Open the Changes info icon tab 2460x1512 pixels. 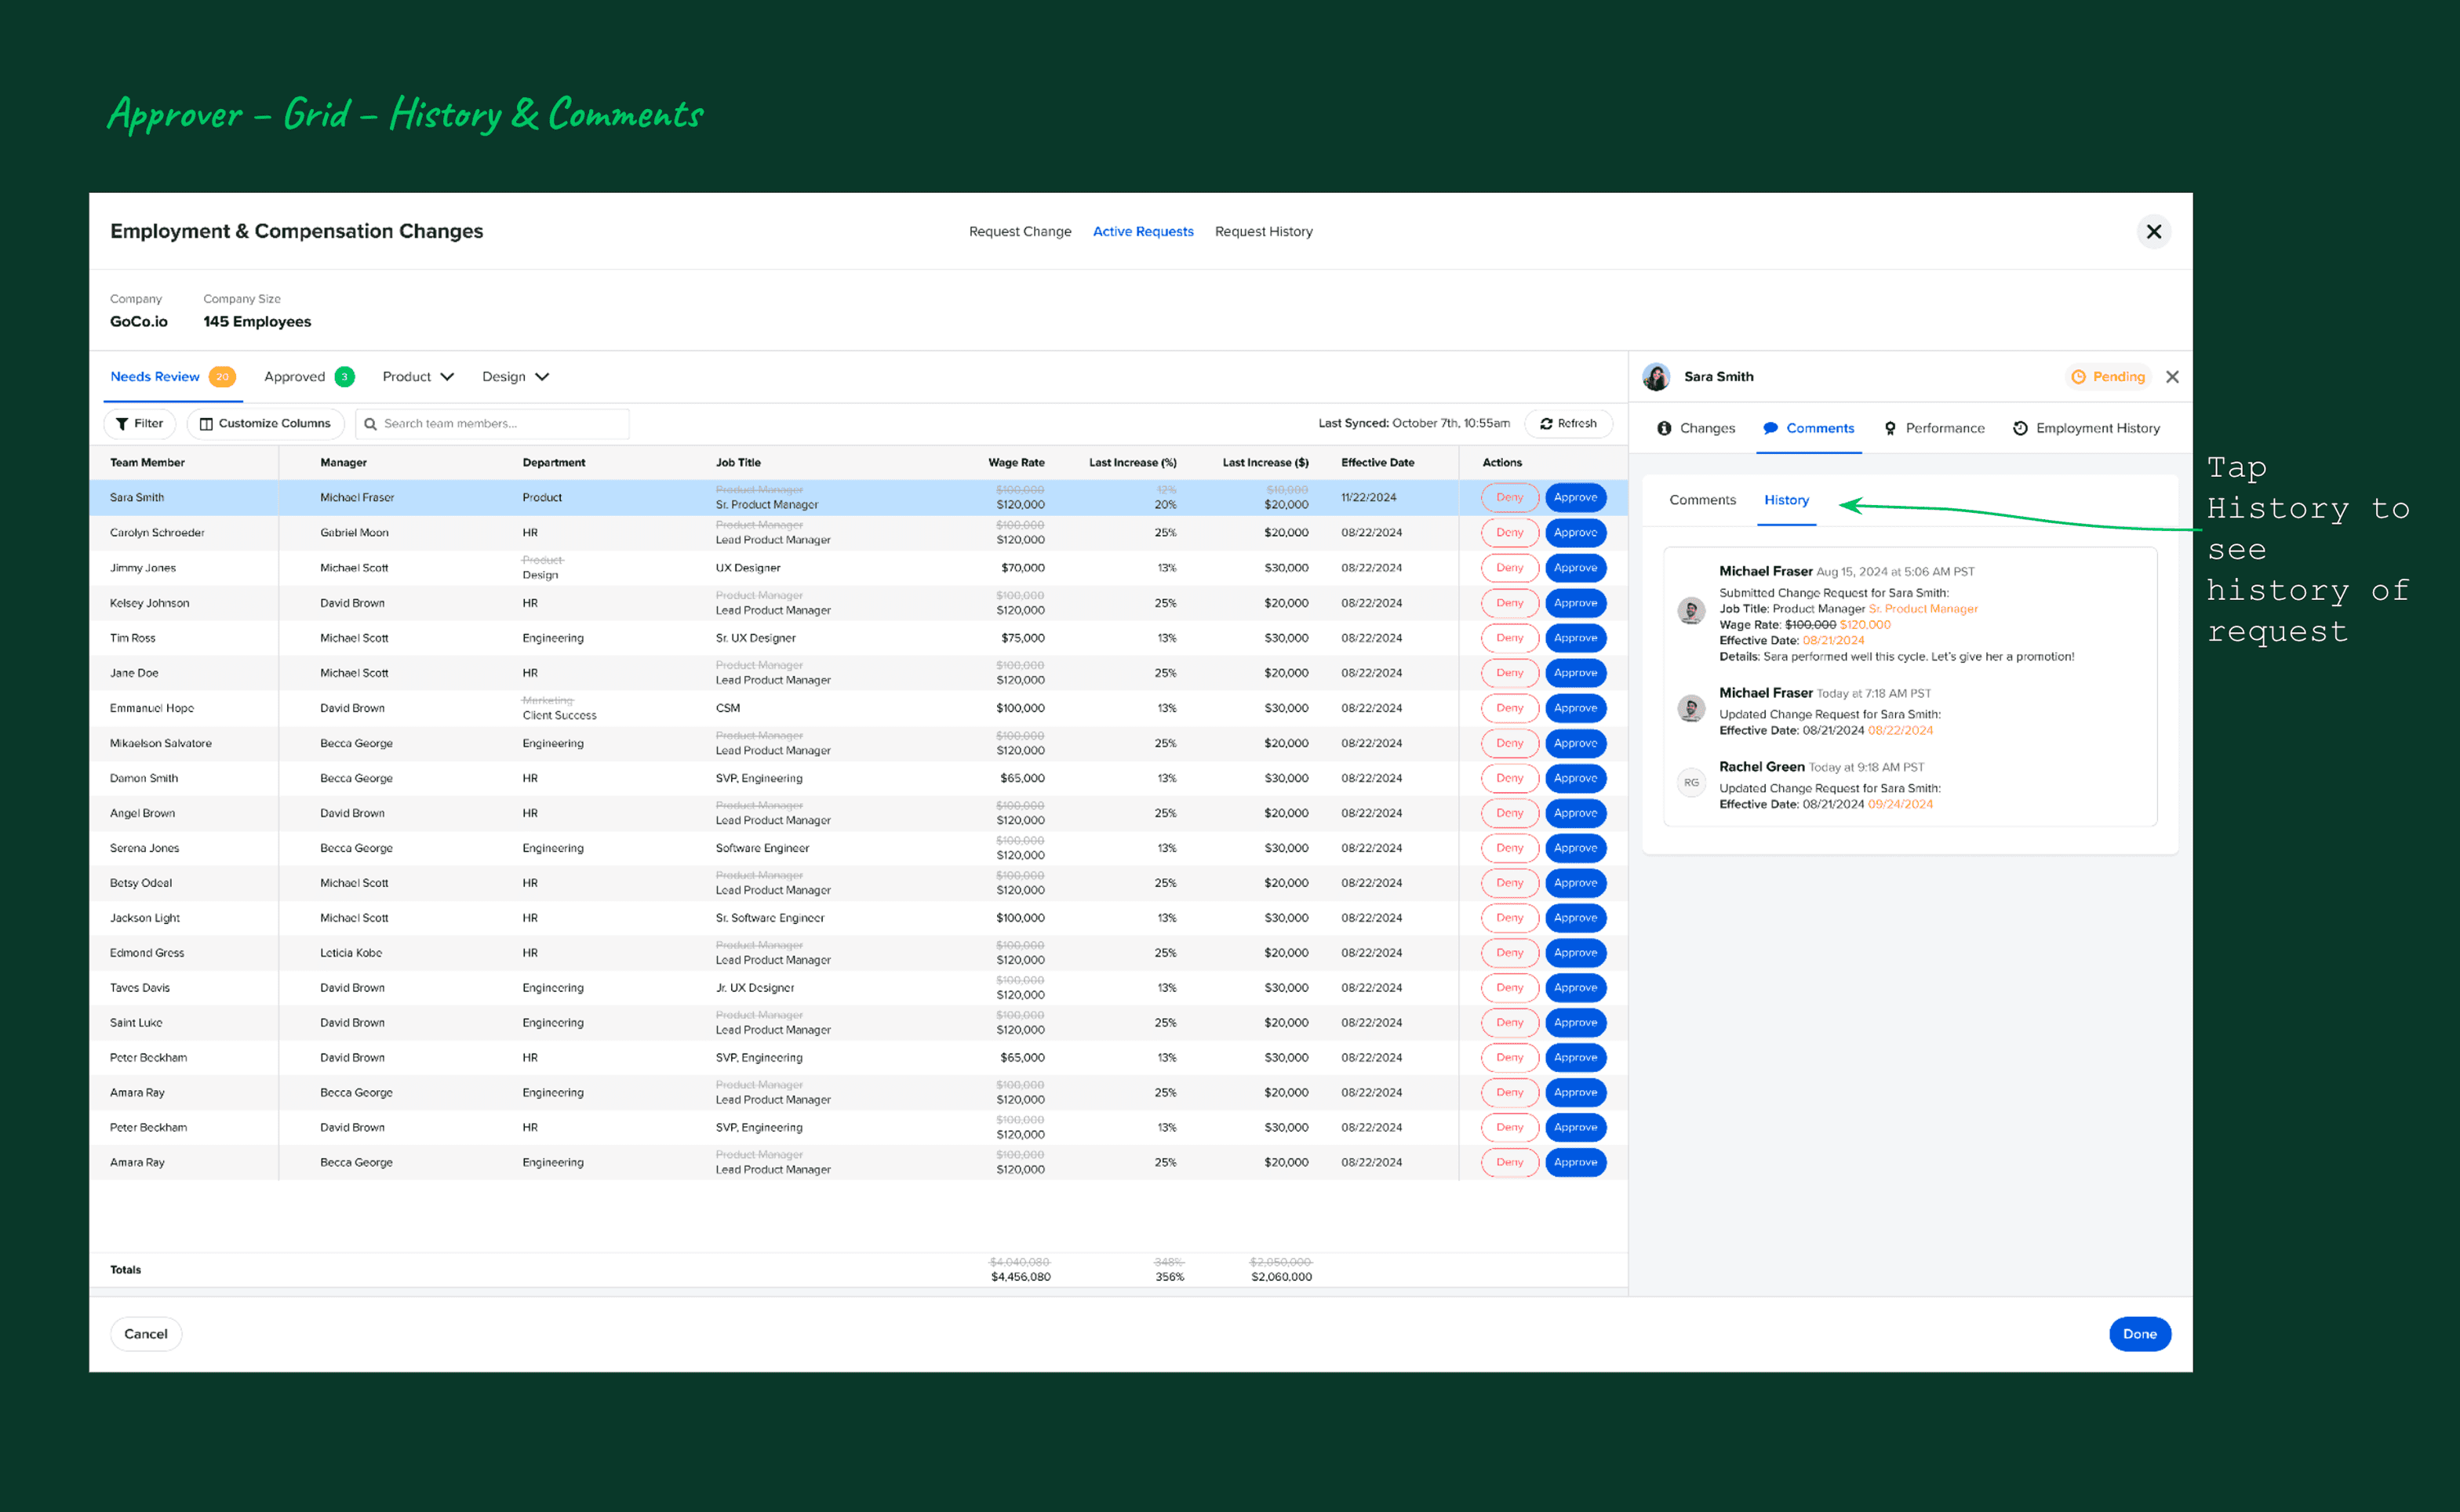[1664, 428]
